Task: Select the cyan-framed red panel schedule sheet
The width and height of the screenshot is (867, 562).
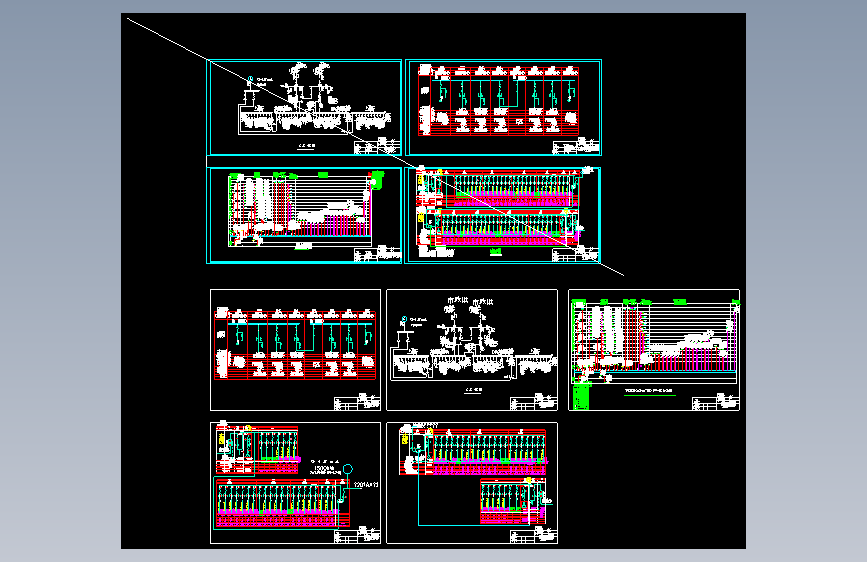Action: pos(503,107)
